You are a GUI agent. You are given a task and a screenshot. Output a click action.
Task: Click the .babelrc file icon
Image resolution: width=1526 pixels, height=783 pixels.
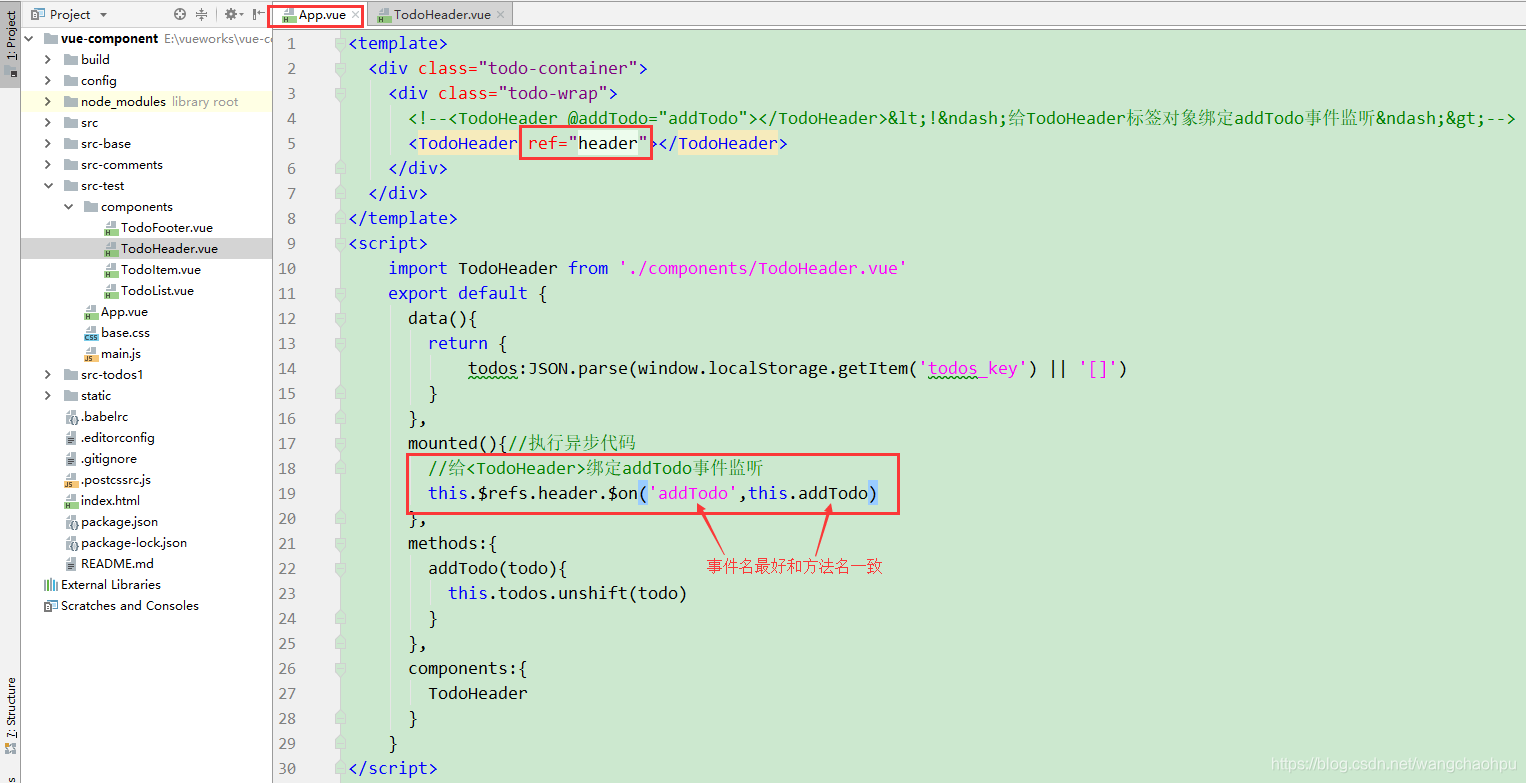coord(71,417)
